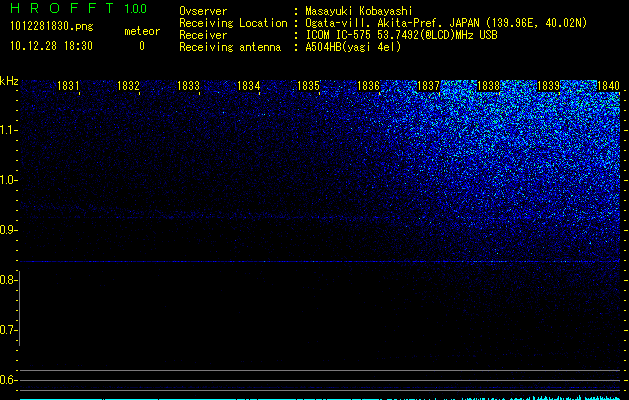Click the A504HB(yagi 4el) antenna text
This screenshot has height=400, width=629.
click(353, 47)
